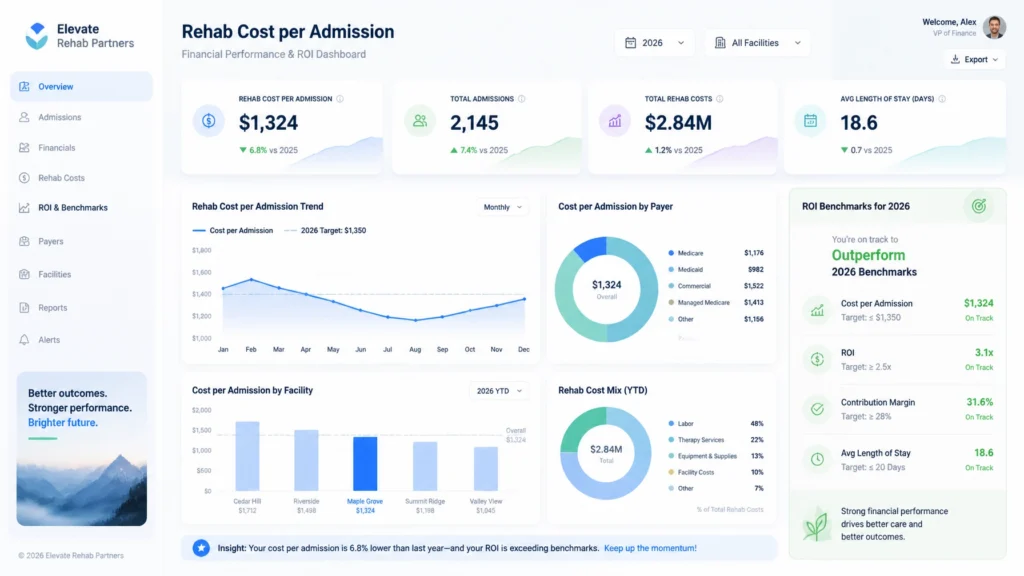Click the people icon on Total Admissions card

420,121
